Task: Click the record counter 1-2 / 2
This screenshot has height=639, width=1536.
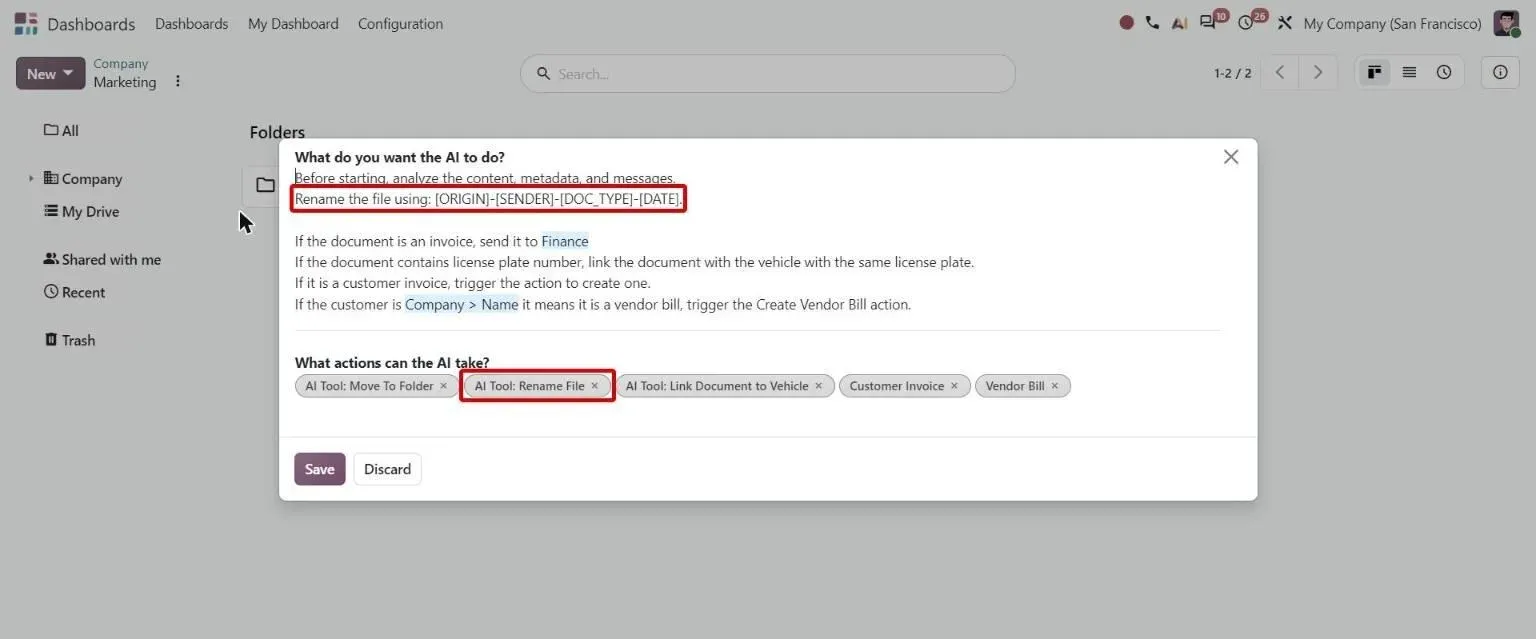Action: pos(1232,73)
